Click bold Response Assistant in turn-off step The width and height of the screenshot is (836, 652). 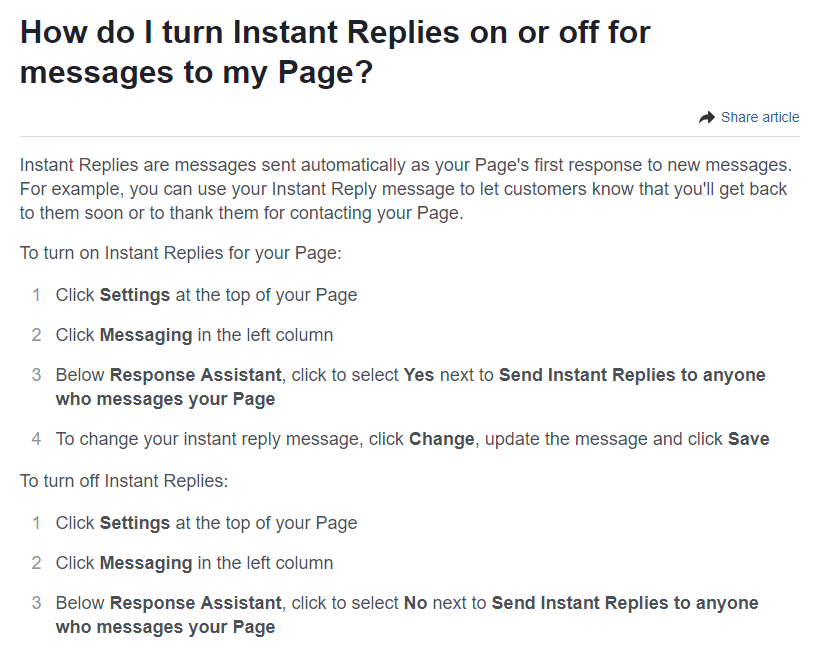point(196,603)
